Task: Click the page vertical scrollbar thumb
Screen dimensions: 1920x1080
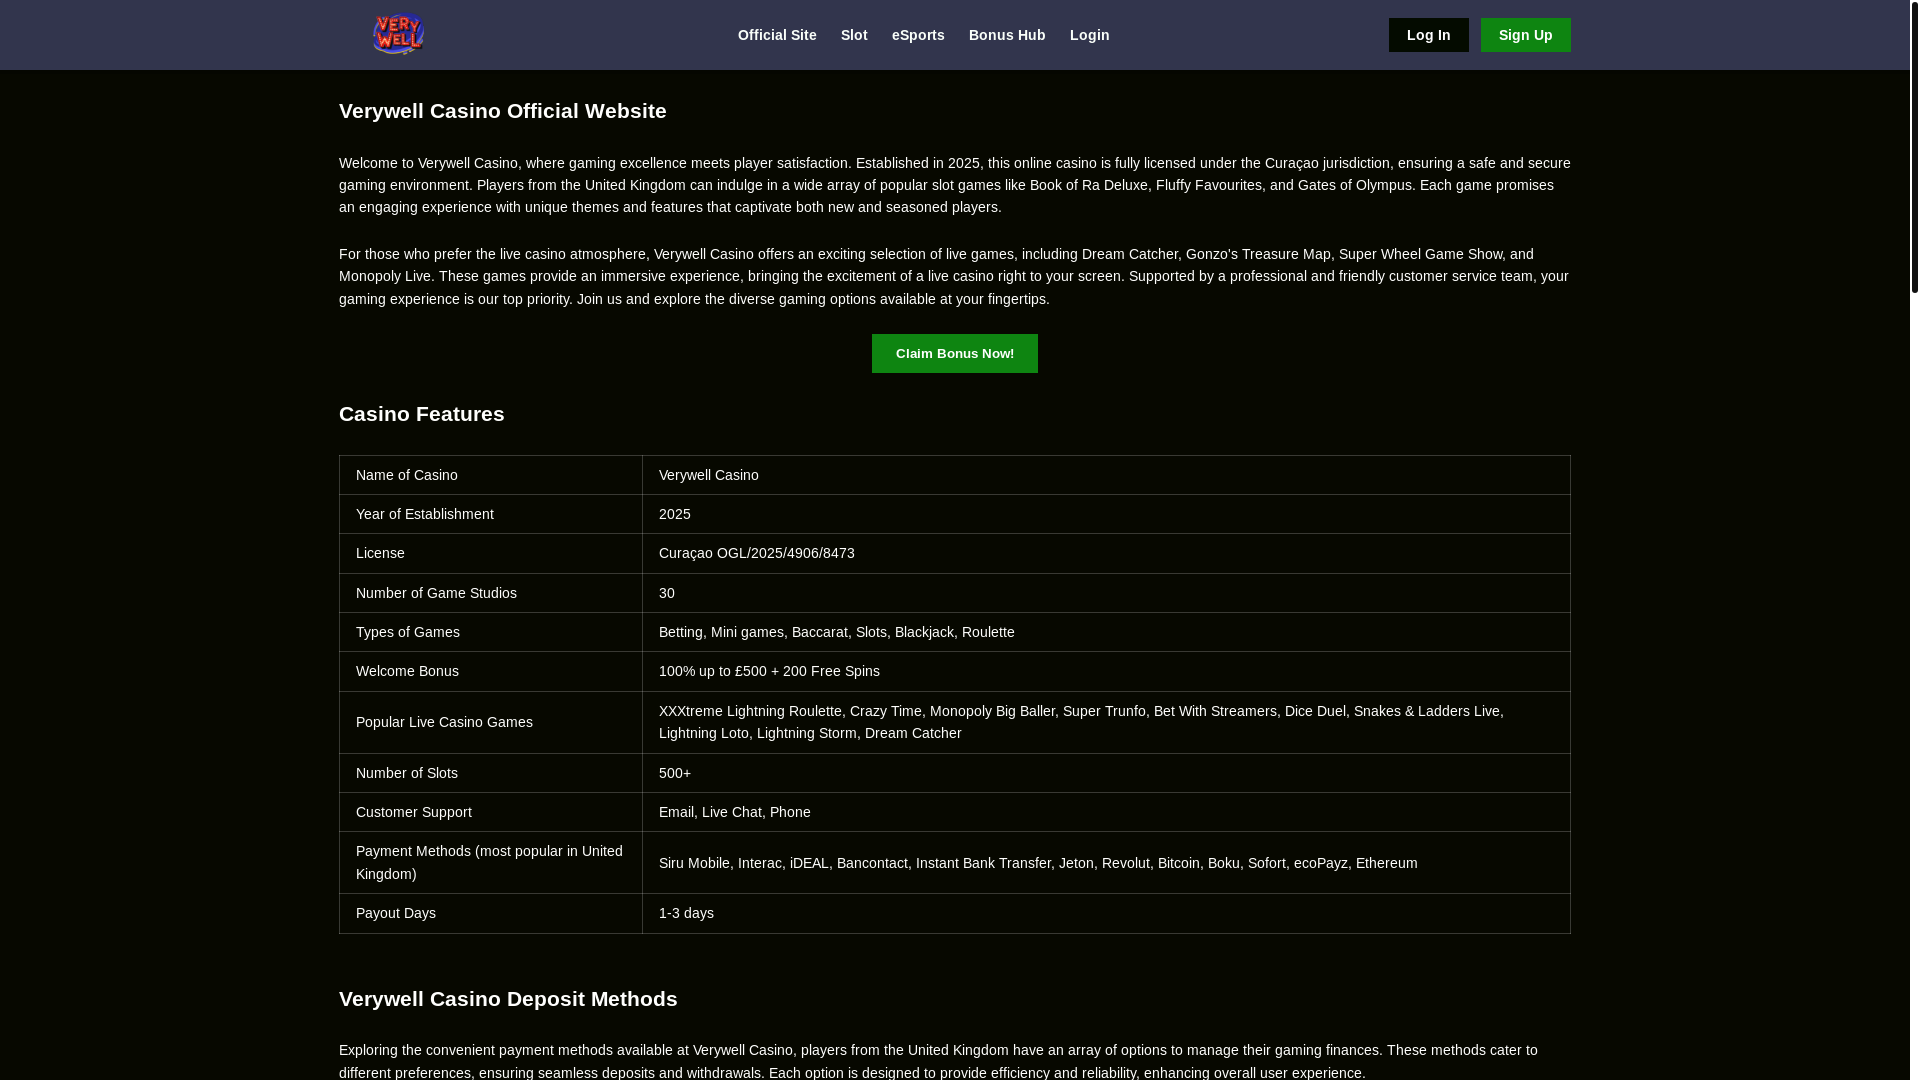Action: pos(1914,146)
